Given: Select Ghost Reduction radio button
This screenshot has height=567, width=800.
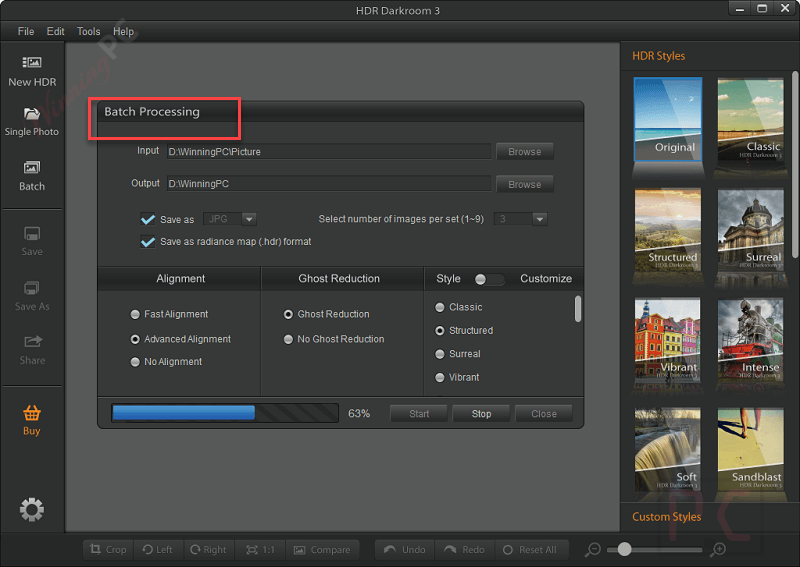Looking at the screenshot, I should pyautogui.click(x=288, y=314).
